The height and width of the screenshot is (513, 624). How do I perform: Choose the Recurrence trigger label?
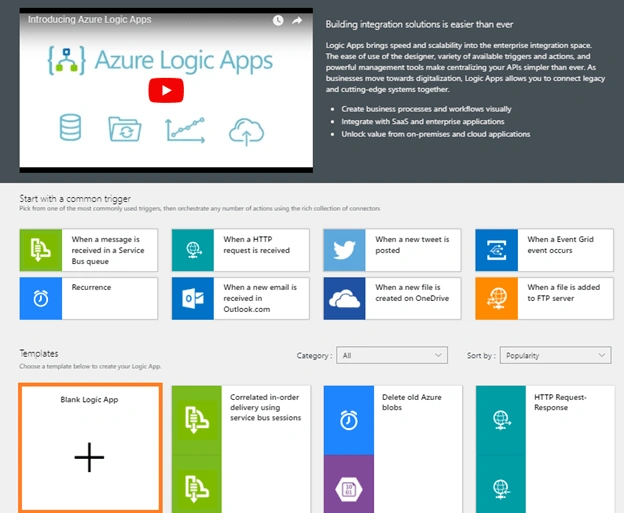point(91,287)
